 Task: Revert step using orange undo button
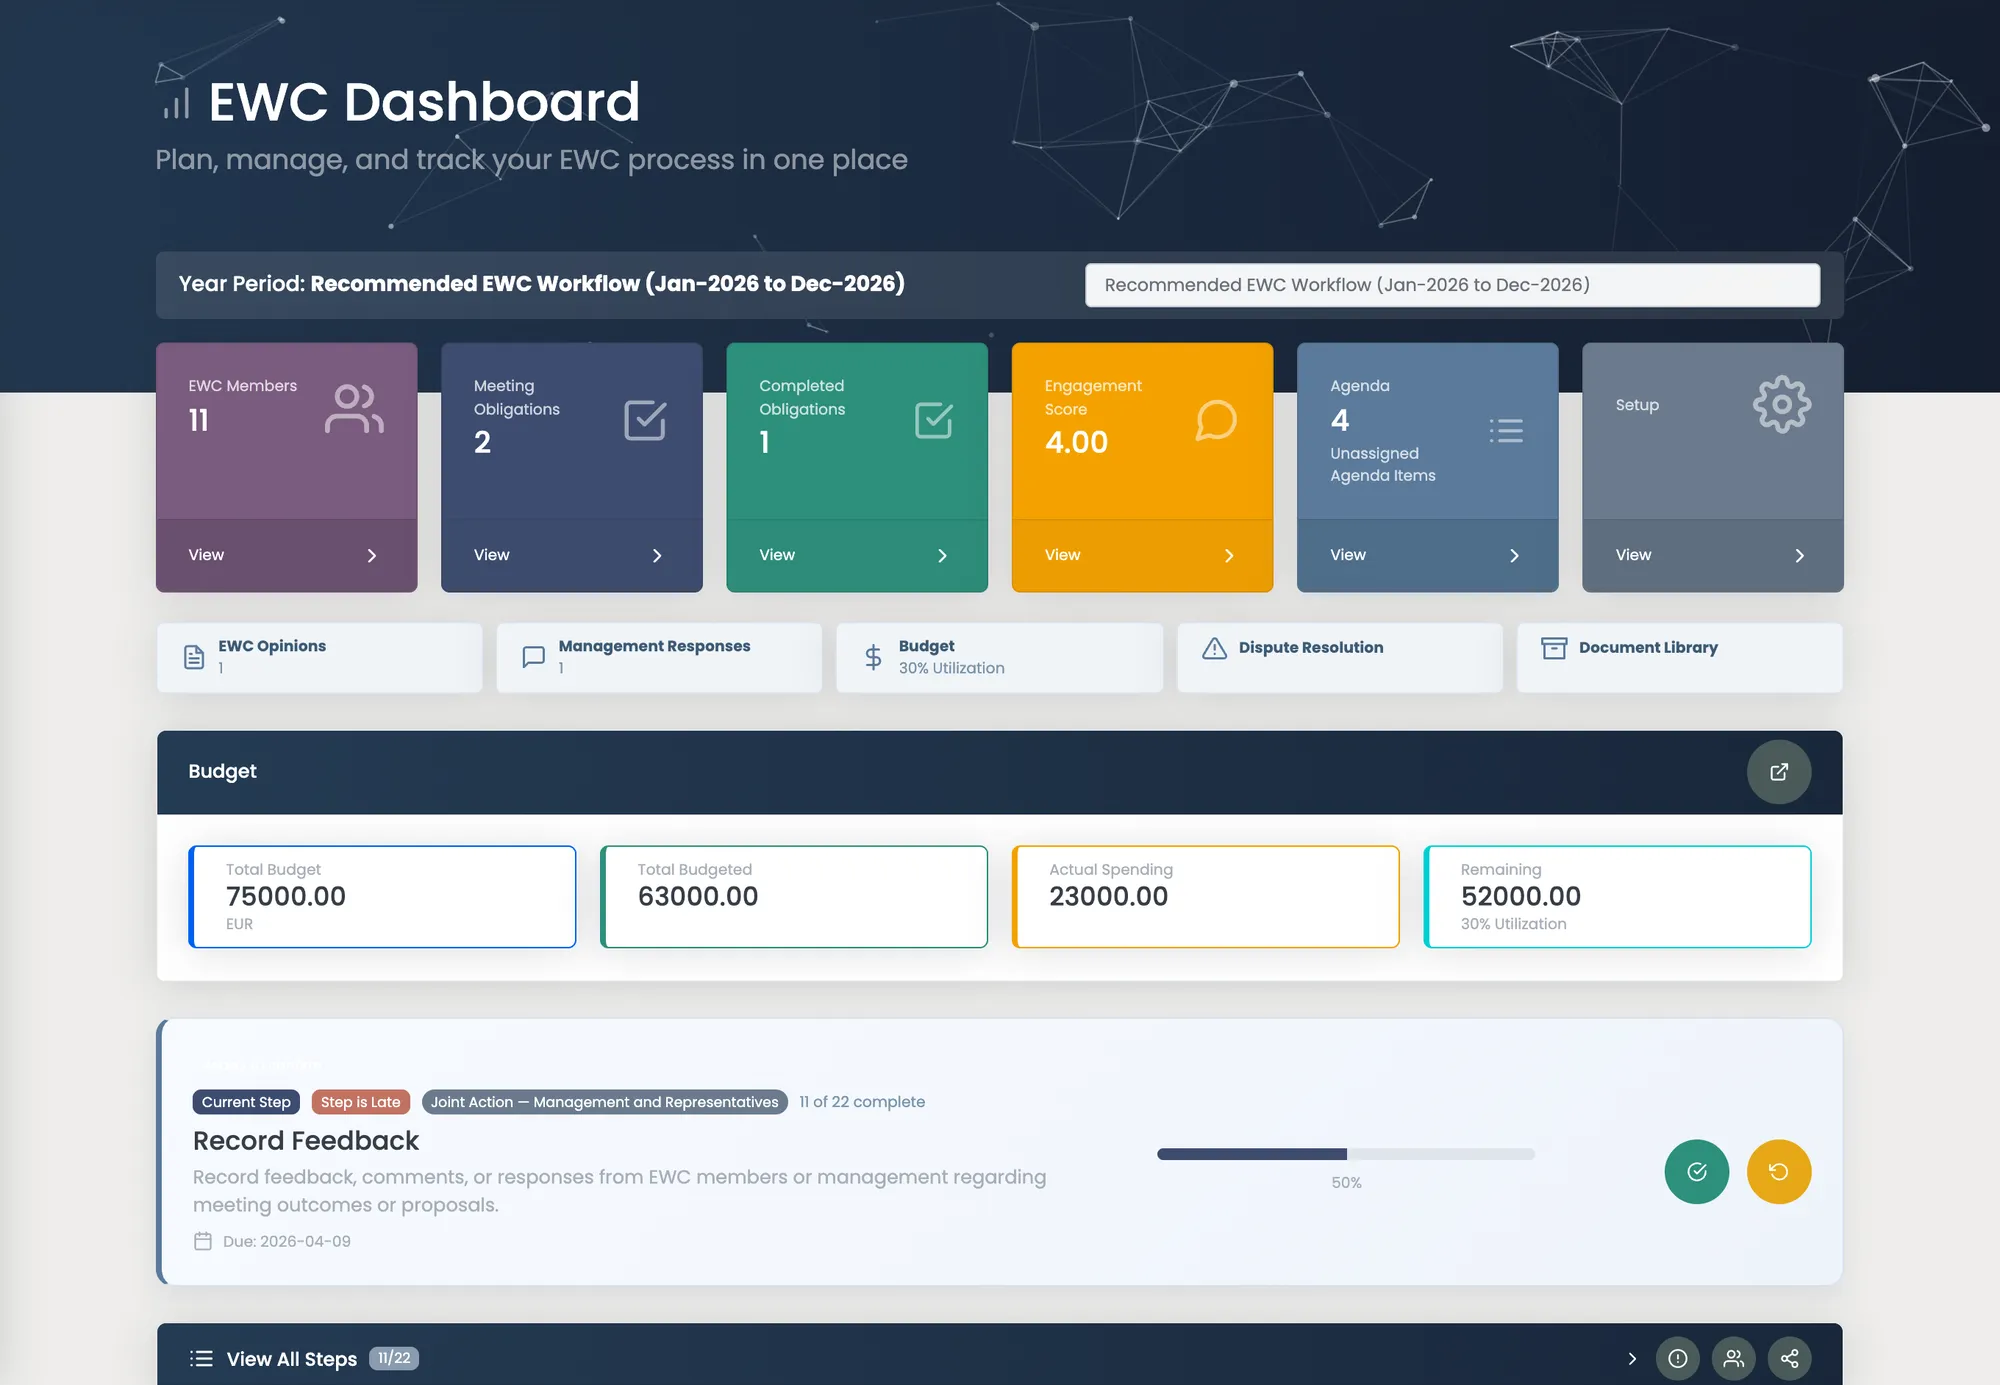click(x=1779, y=1172)
